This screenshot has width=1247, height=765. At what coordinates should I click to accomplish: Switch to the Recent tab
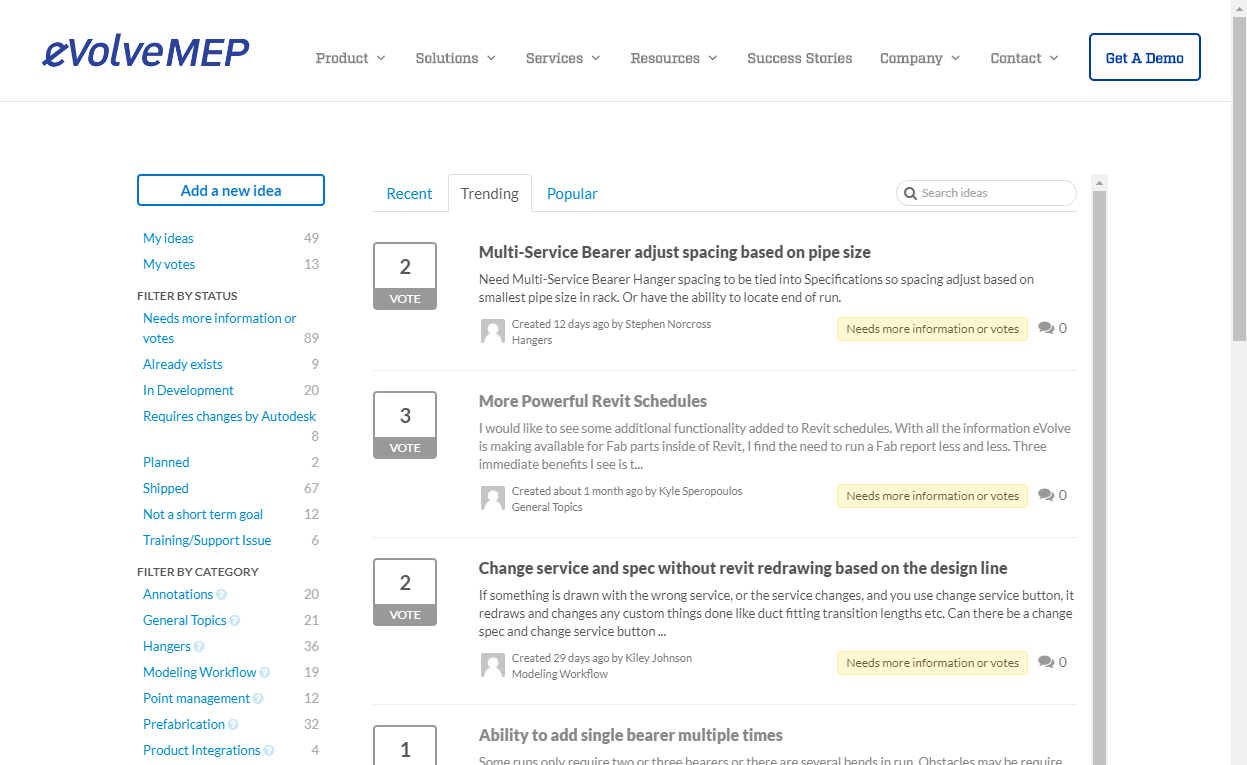pyautogui.click(x=409, y=194)
